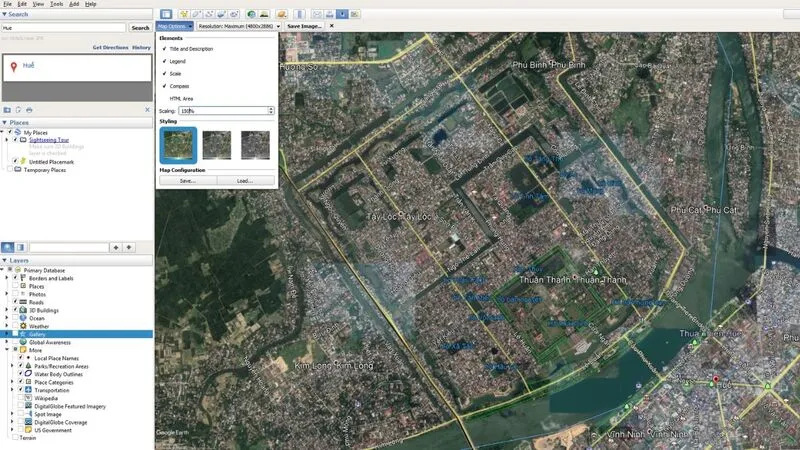Click the Print icon in top toolbar
The image size is (800, 450).
tap(330, 14)
